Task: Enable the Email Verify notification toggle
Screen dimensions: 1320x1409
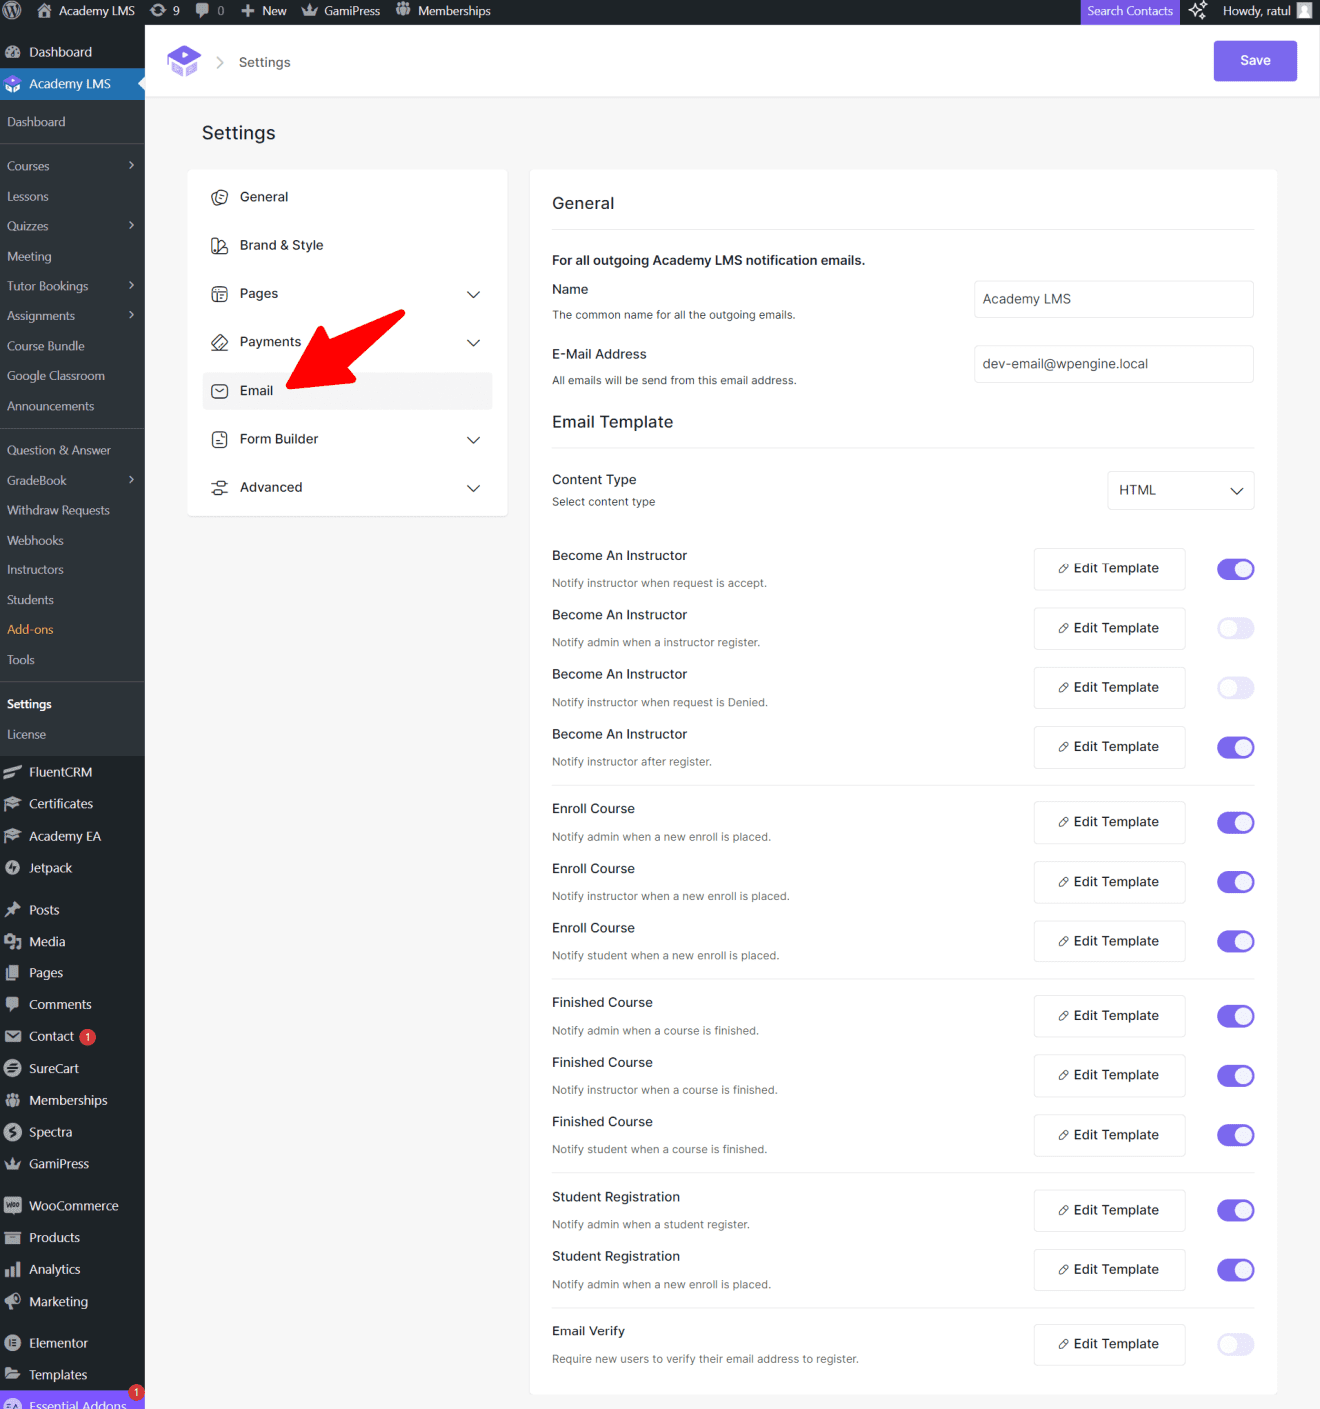Action: click(x=1235, y=1344)
